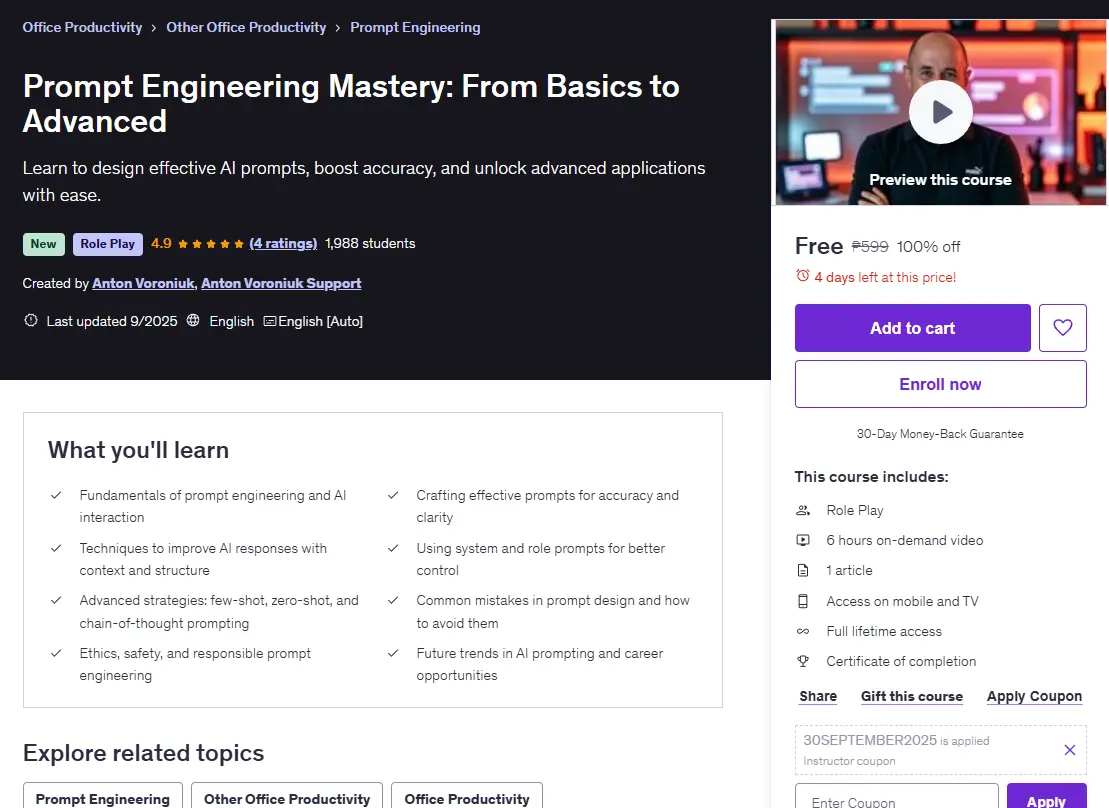Select the Other Office Productivity topic tag
This screenshot has width=1109, height=808.
pos(286,797)
